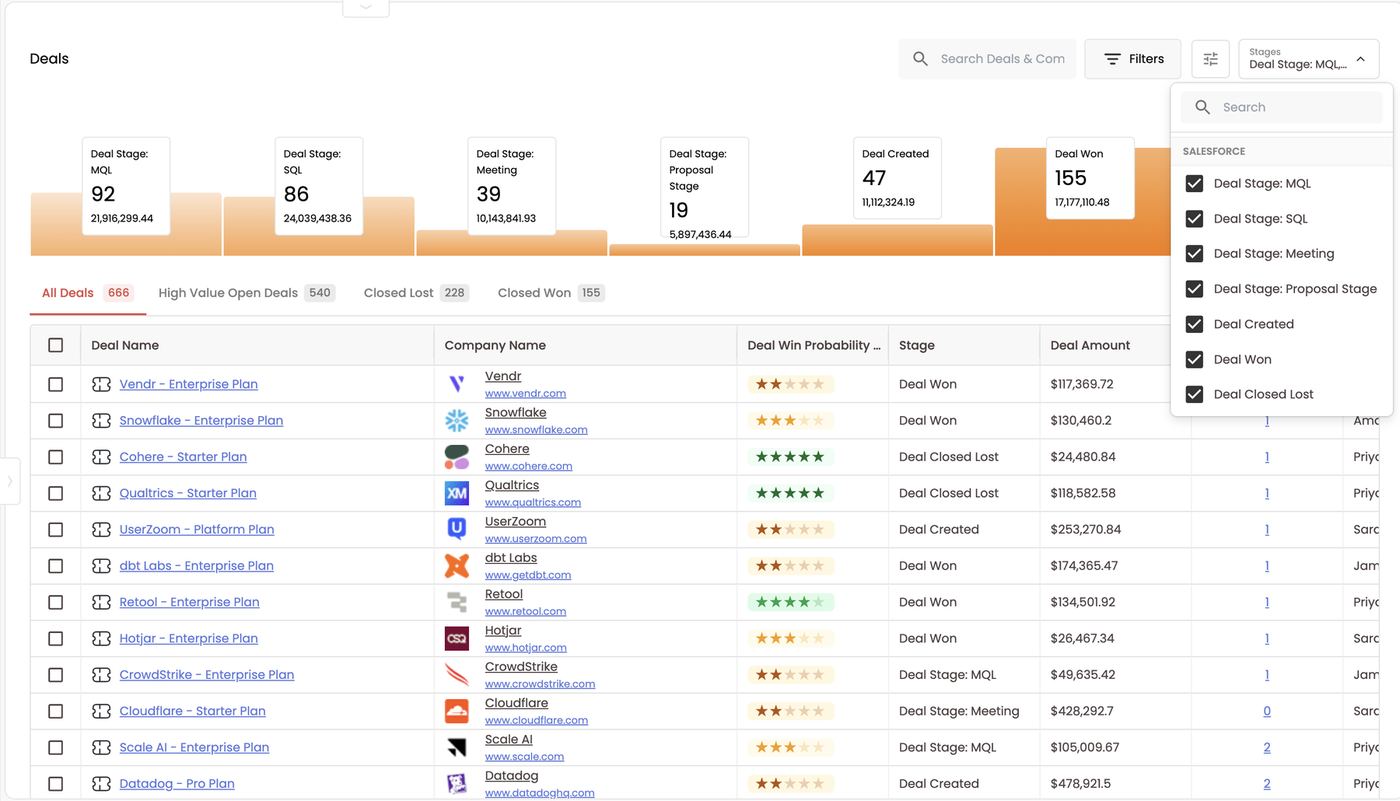Open the Qualtrics company name link
Image resolution: width=1400 pixels, height=801 pixels.
click(x=512, y=485)
